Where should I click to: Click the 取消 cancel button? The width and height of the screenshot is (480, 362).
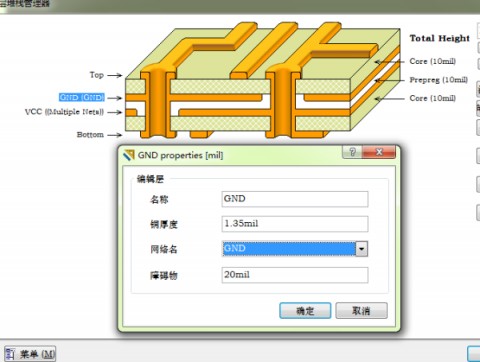(x=361, y=311)
